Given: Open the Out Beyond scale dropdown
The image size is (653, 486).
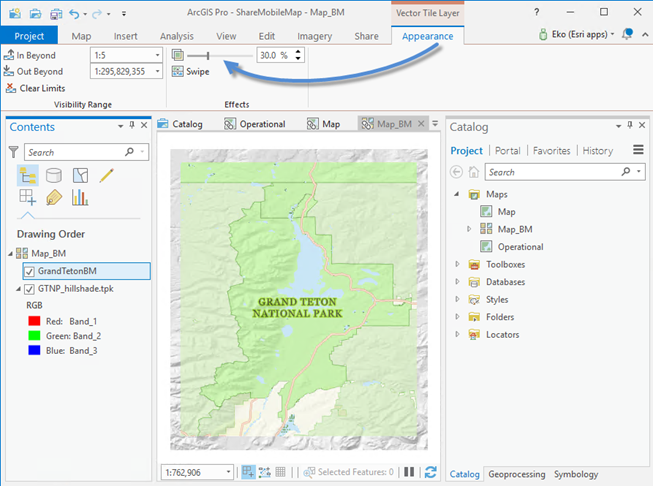Looking at the screenshot, I should 157,71.
